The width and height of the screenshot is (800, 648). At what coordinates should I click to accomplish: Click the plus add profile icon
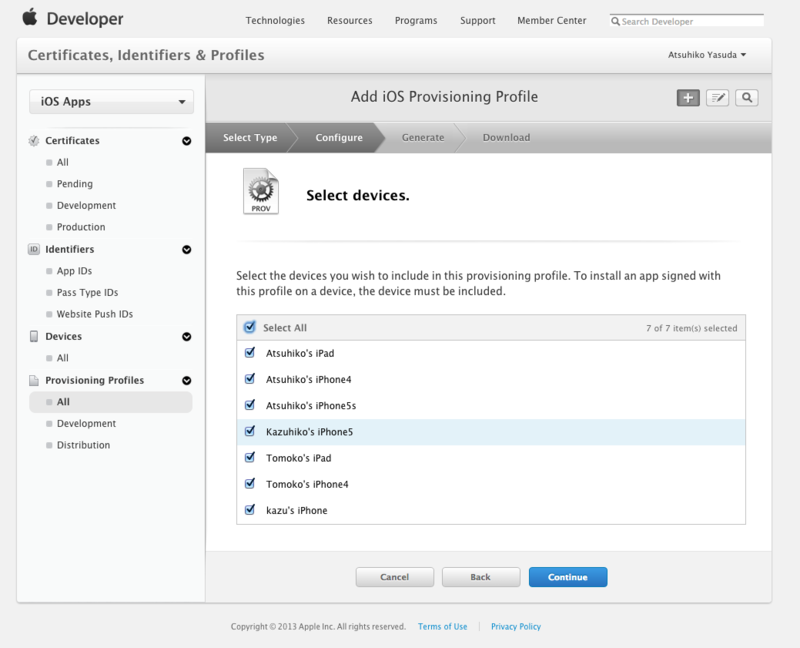click(688, 97)
